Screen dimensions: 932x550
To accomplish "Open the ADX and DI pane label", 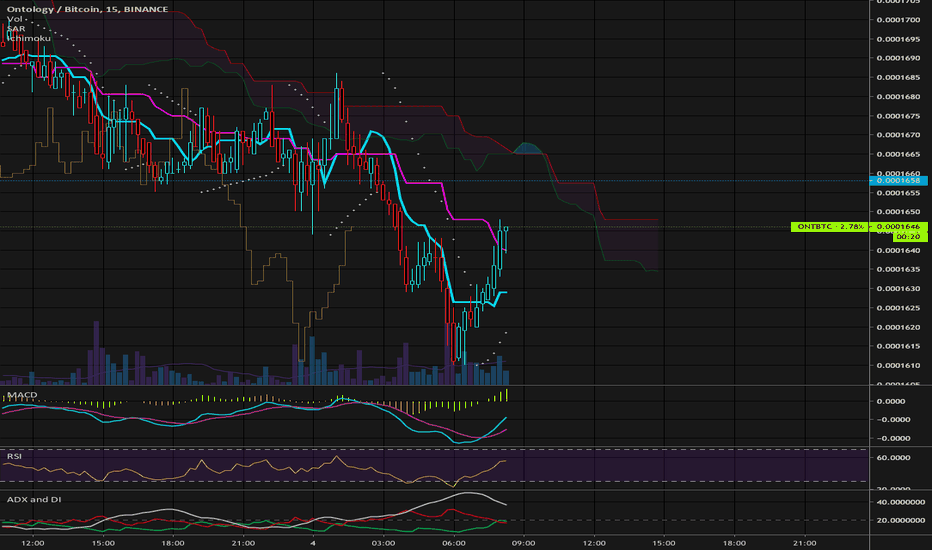I will (x=34, y=499).
